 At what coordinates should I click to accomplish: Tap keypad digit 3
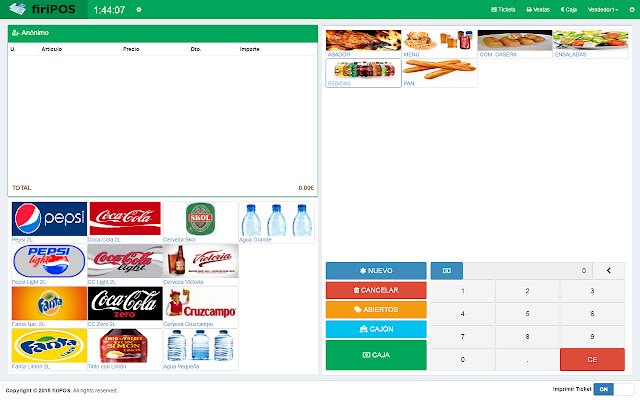click(x=592, y=291)
